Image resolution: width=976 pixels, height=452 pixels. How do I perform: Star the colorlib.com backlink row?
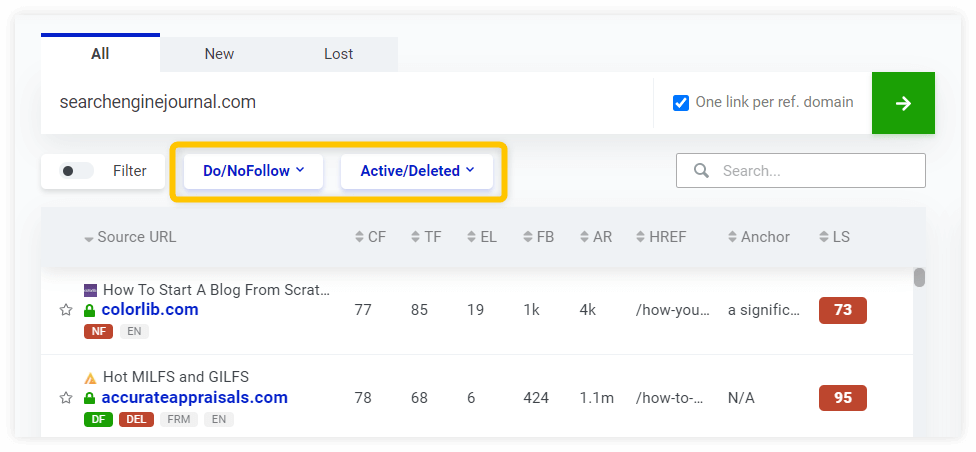[66, 310]
